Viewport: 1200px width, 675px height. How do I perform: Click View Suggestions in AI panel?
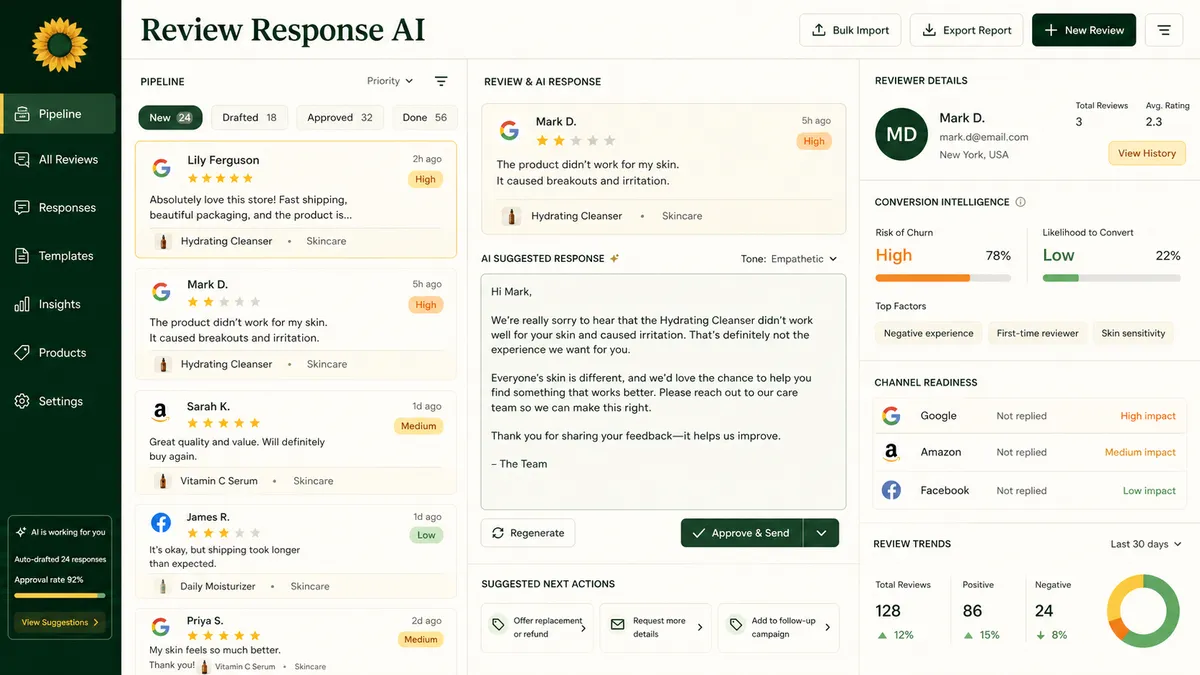[x=60, y=622]
